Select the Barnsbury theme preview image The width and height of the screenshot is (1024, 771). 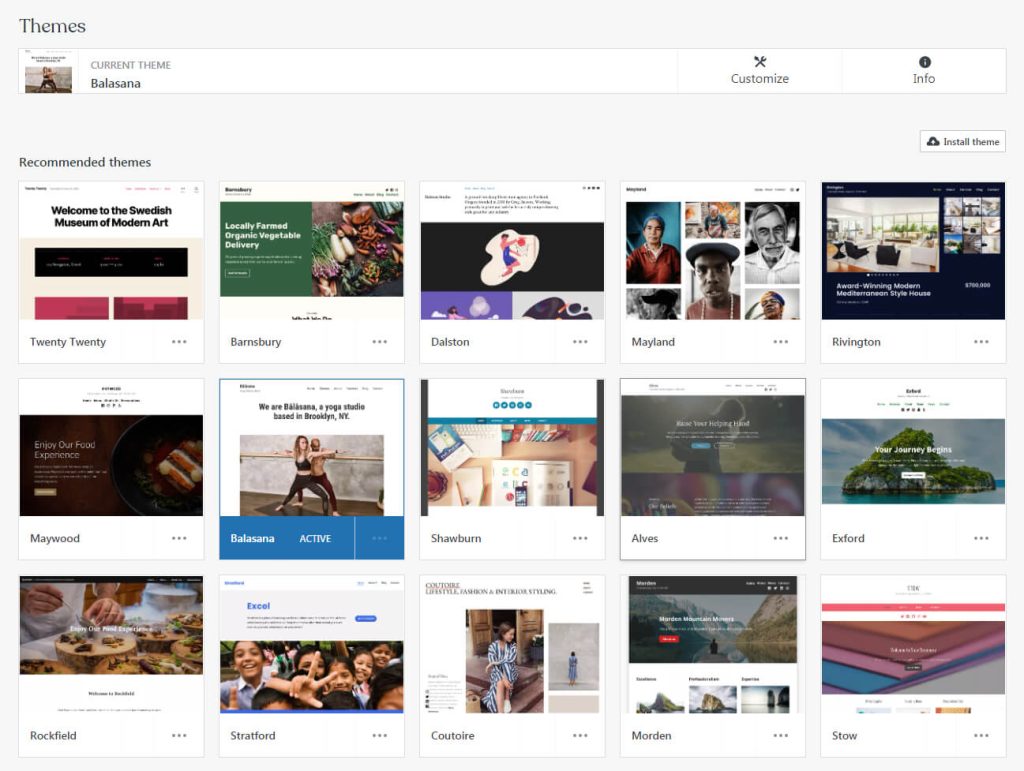311,250
